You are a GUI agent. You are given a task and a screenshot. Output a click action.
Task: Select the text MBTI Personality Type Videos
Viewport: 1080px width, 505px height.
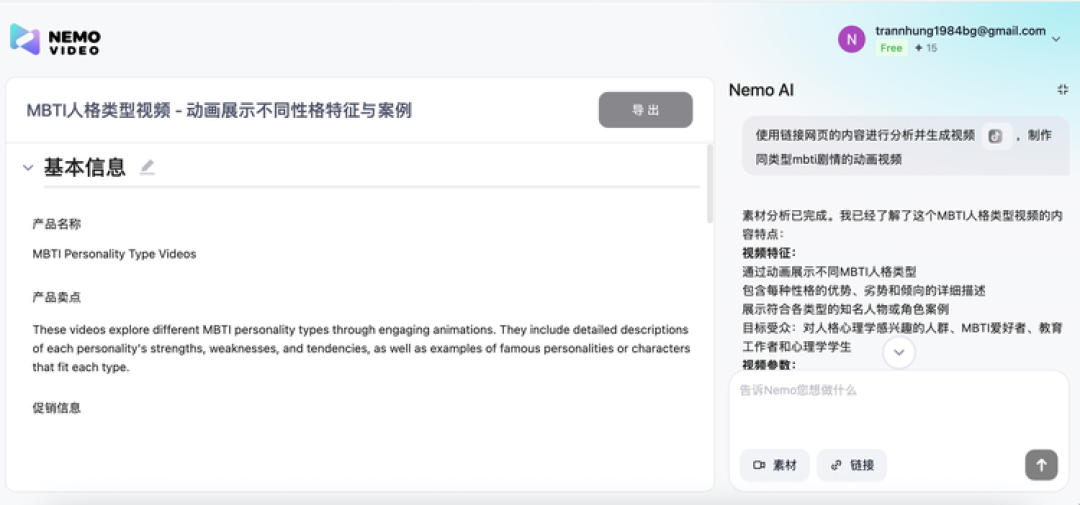click(x=114, y=254)
